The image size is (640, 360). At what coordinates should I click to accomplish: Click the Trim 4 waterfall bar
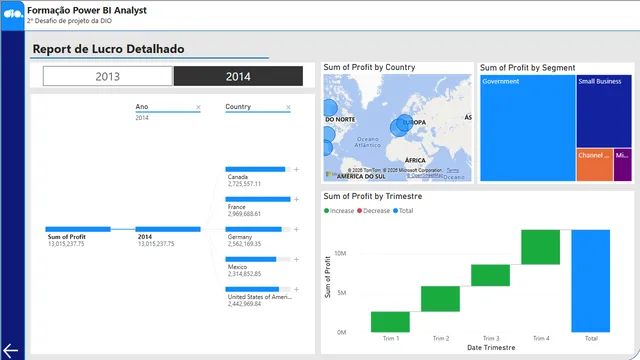click(x=540, y=247)
